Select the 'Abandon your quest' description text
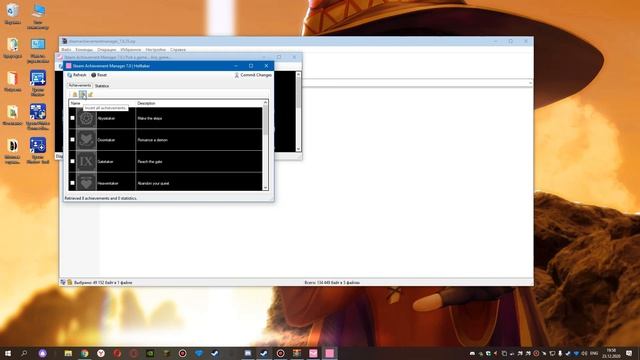 click(153, 183)
